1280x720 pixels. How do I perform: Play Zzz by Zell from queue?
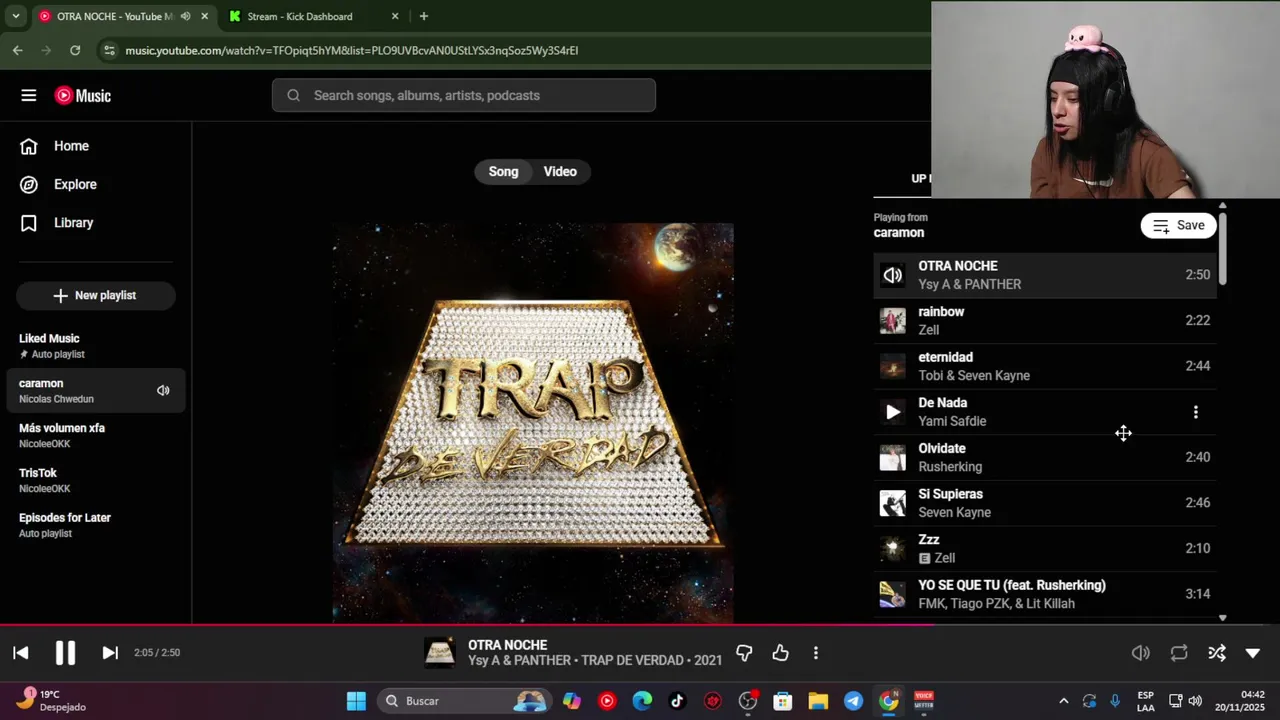pos(1045,548)
